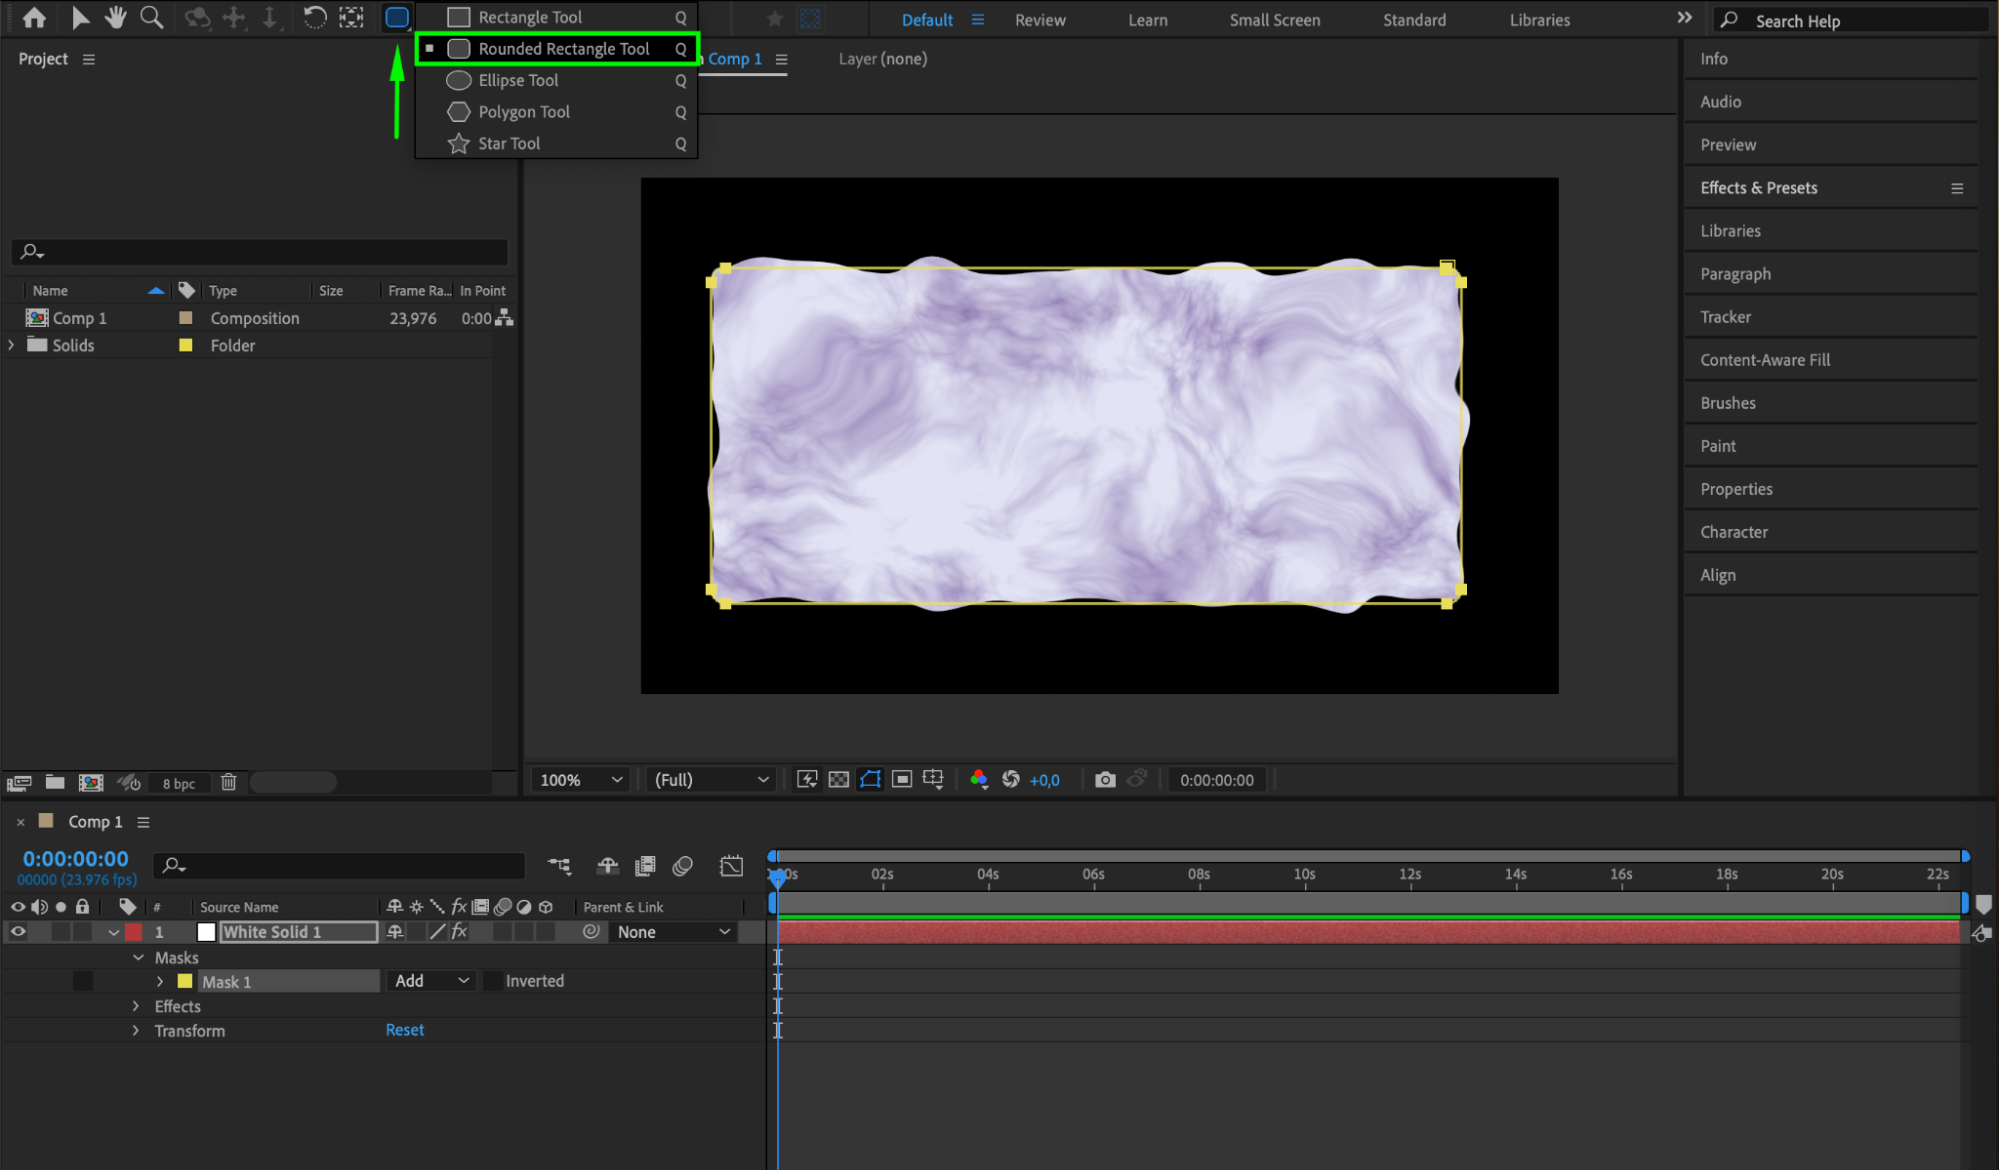This screenshot has height=1171, width=1999.
Task: Click the yellow Mask 1 color swatch
Action: (x=185, y=981)
